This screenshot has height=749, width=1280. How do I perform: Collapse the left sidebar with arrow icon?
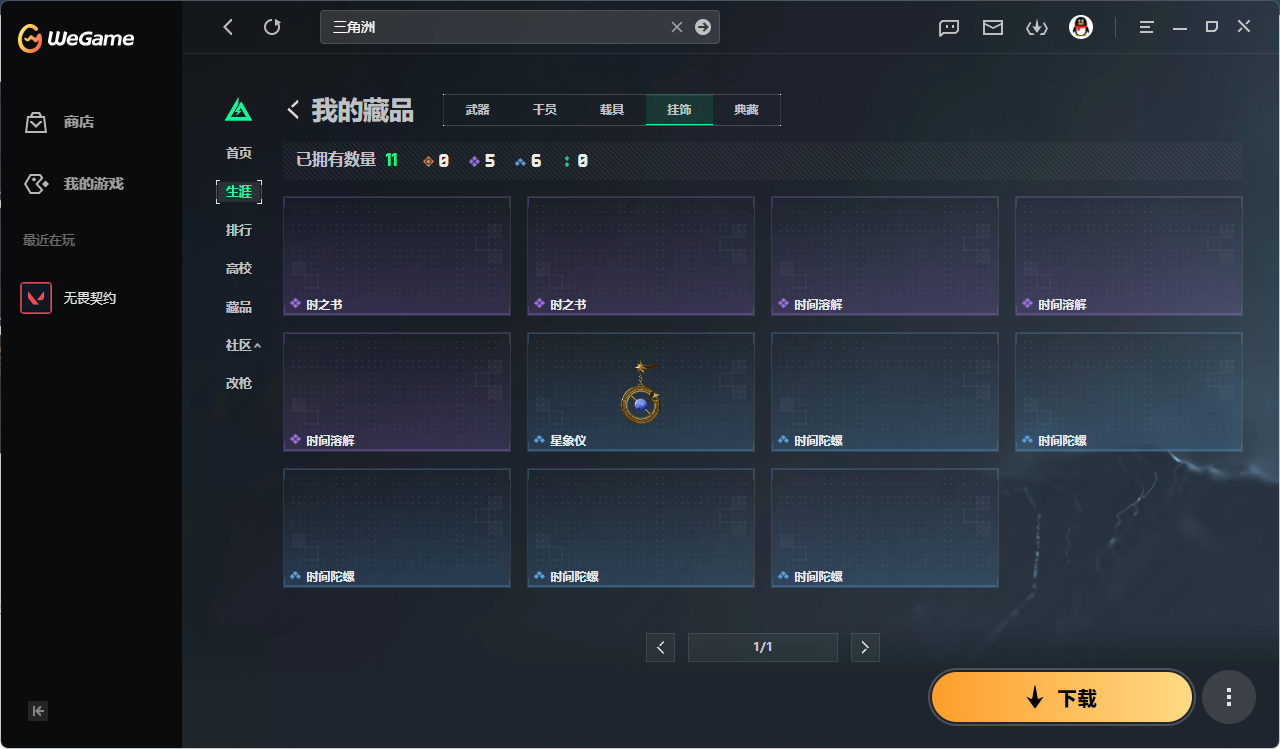38,711
